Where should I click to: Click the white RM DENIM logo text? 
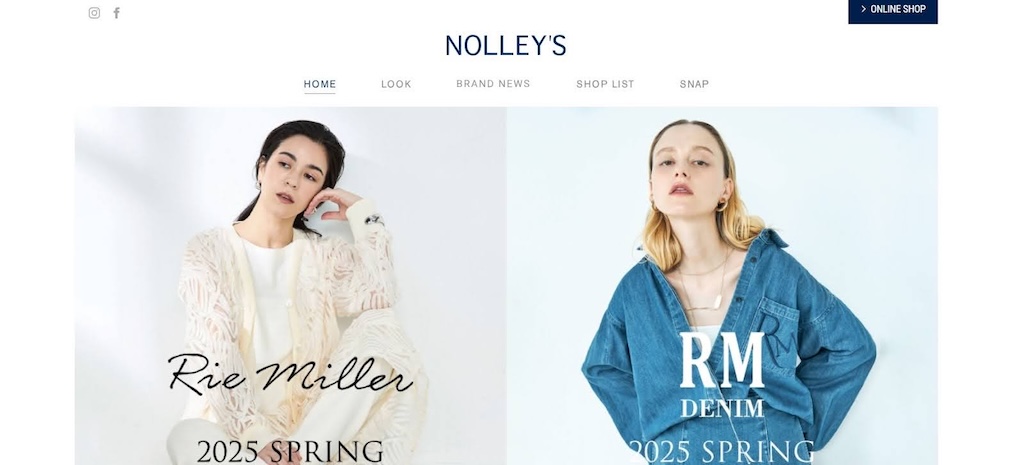click(722, 375)
